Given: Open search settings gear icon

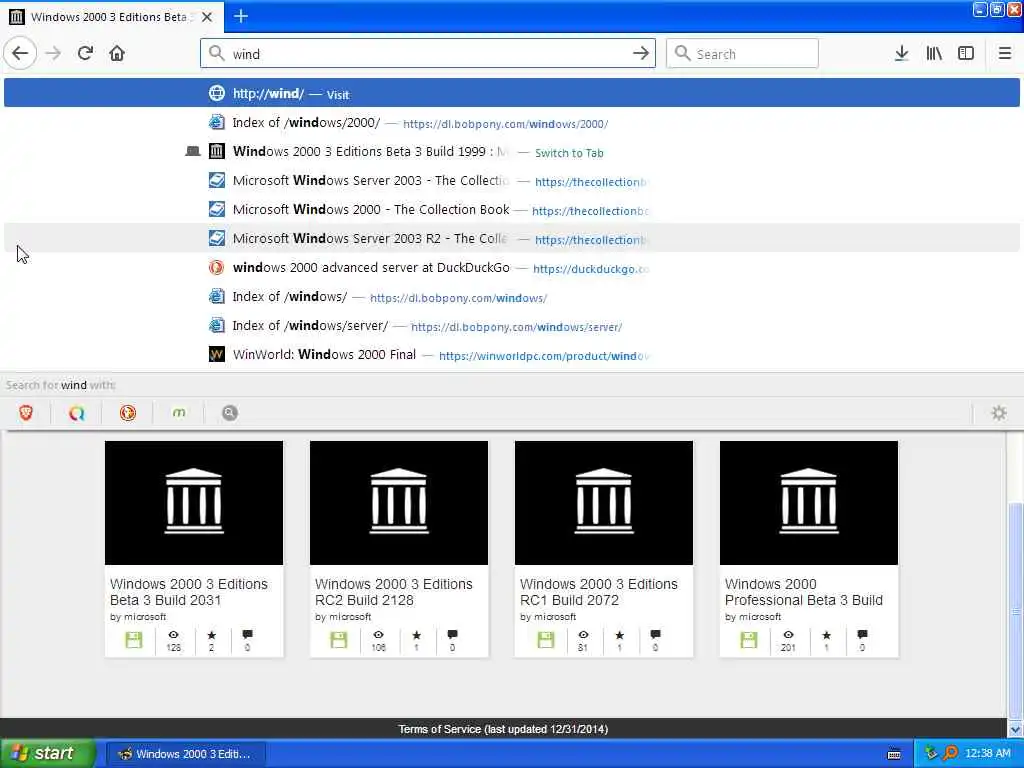Looking at the screenshot, I should click(999, 413).
